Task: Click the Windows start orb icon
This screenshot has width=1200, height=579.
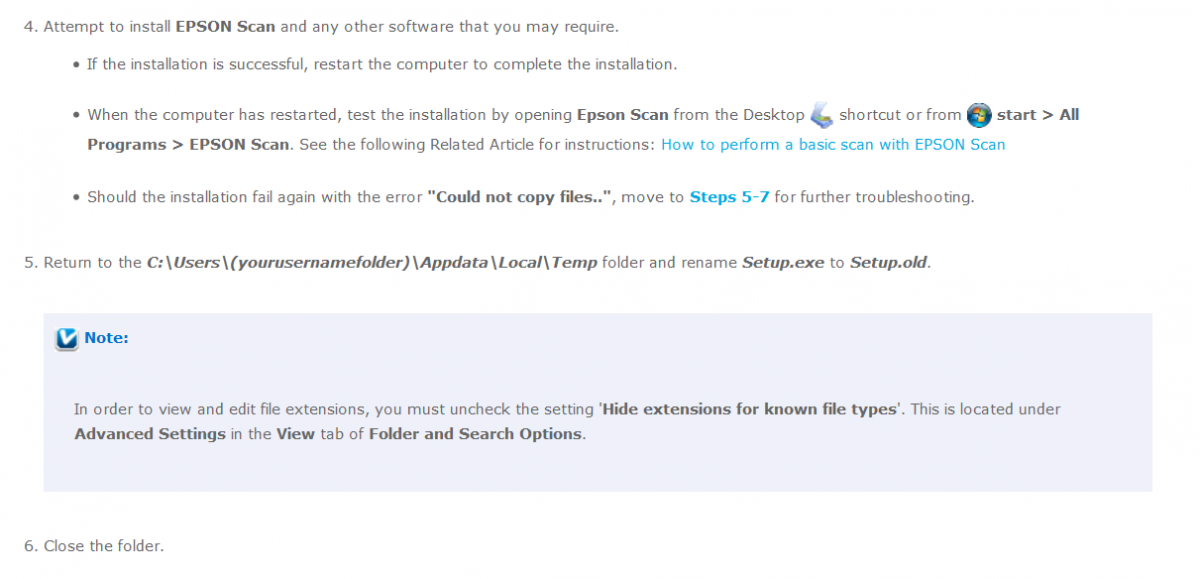Action: tap(979, 115)
